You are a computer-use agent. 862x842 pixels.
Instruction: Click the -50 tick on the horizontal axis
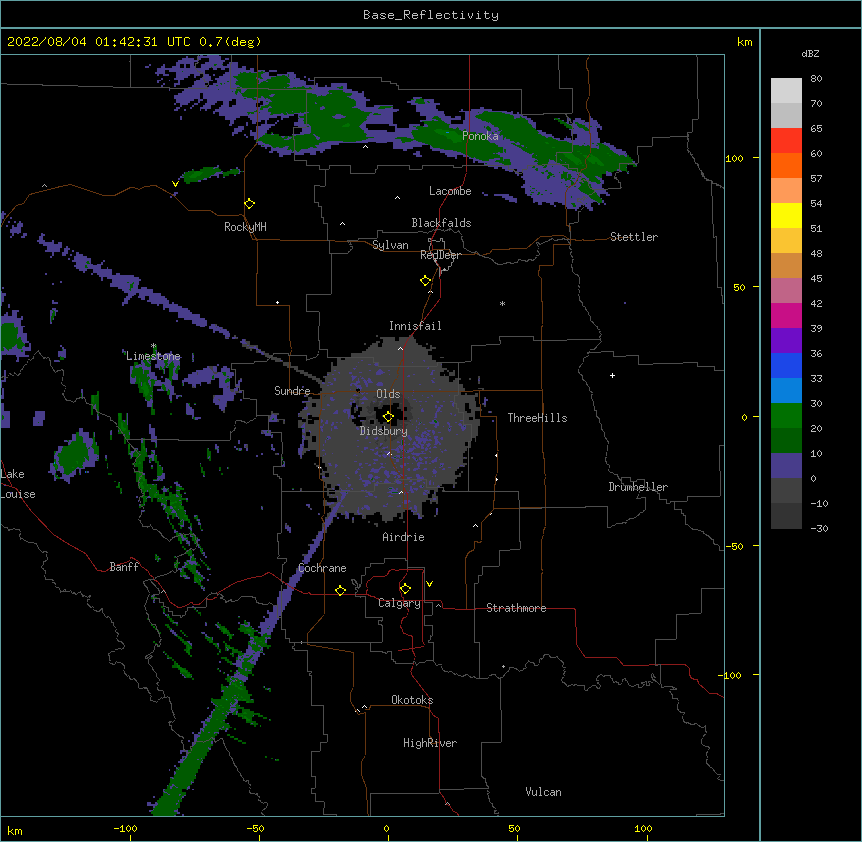point(255,828)
